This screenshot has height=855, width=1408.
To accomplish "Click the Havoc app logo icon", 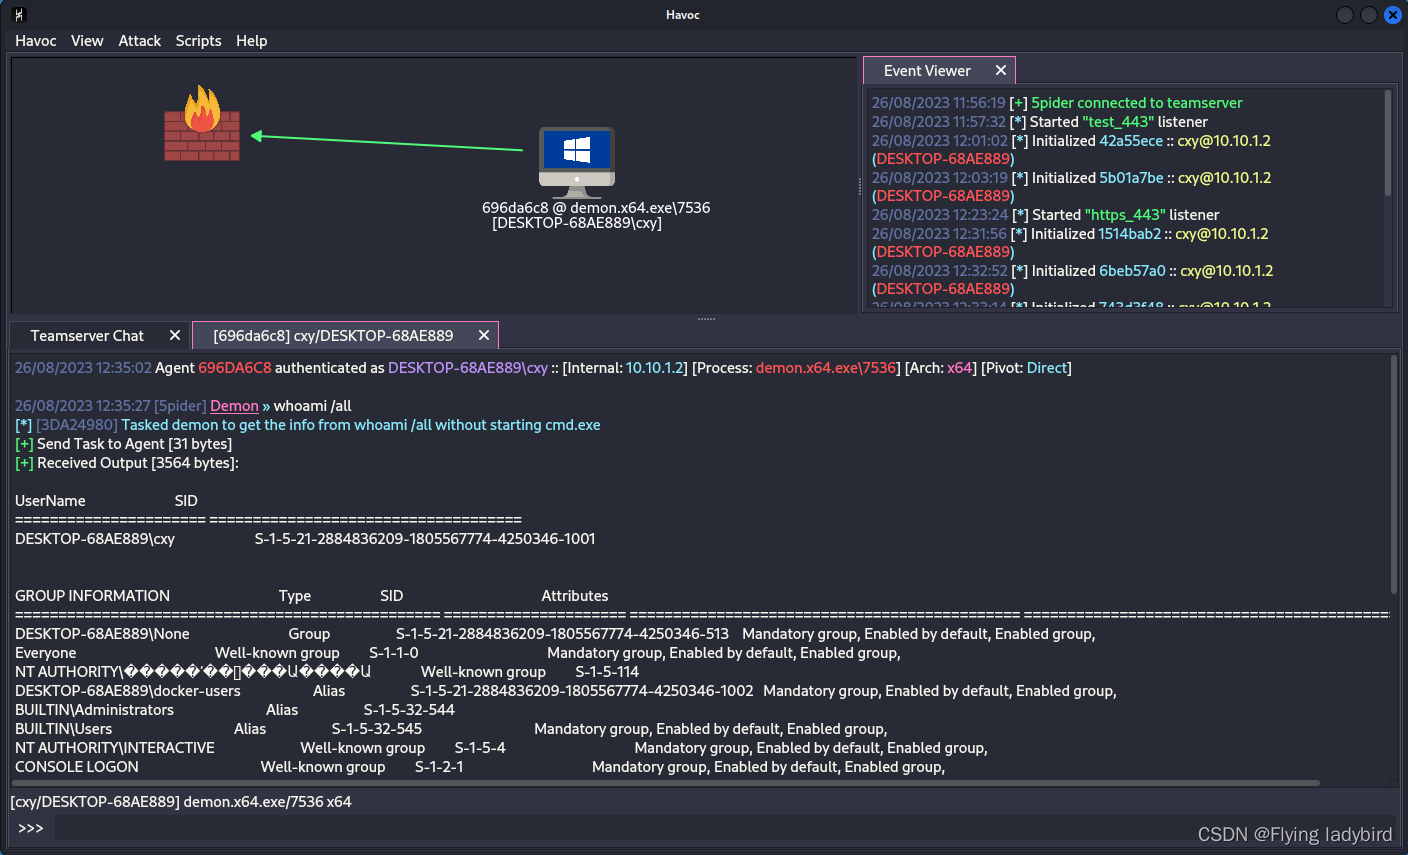I will coord(18,14).
